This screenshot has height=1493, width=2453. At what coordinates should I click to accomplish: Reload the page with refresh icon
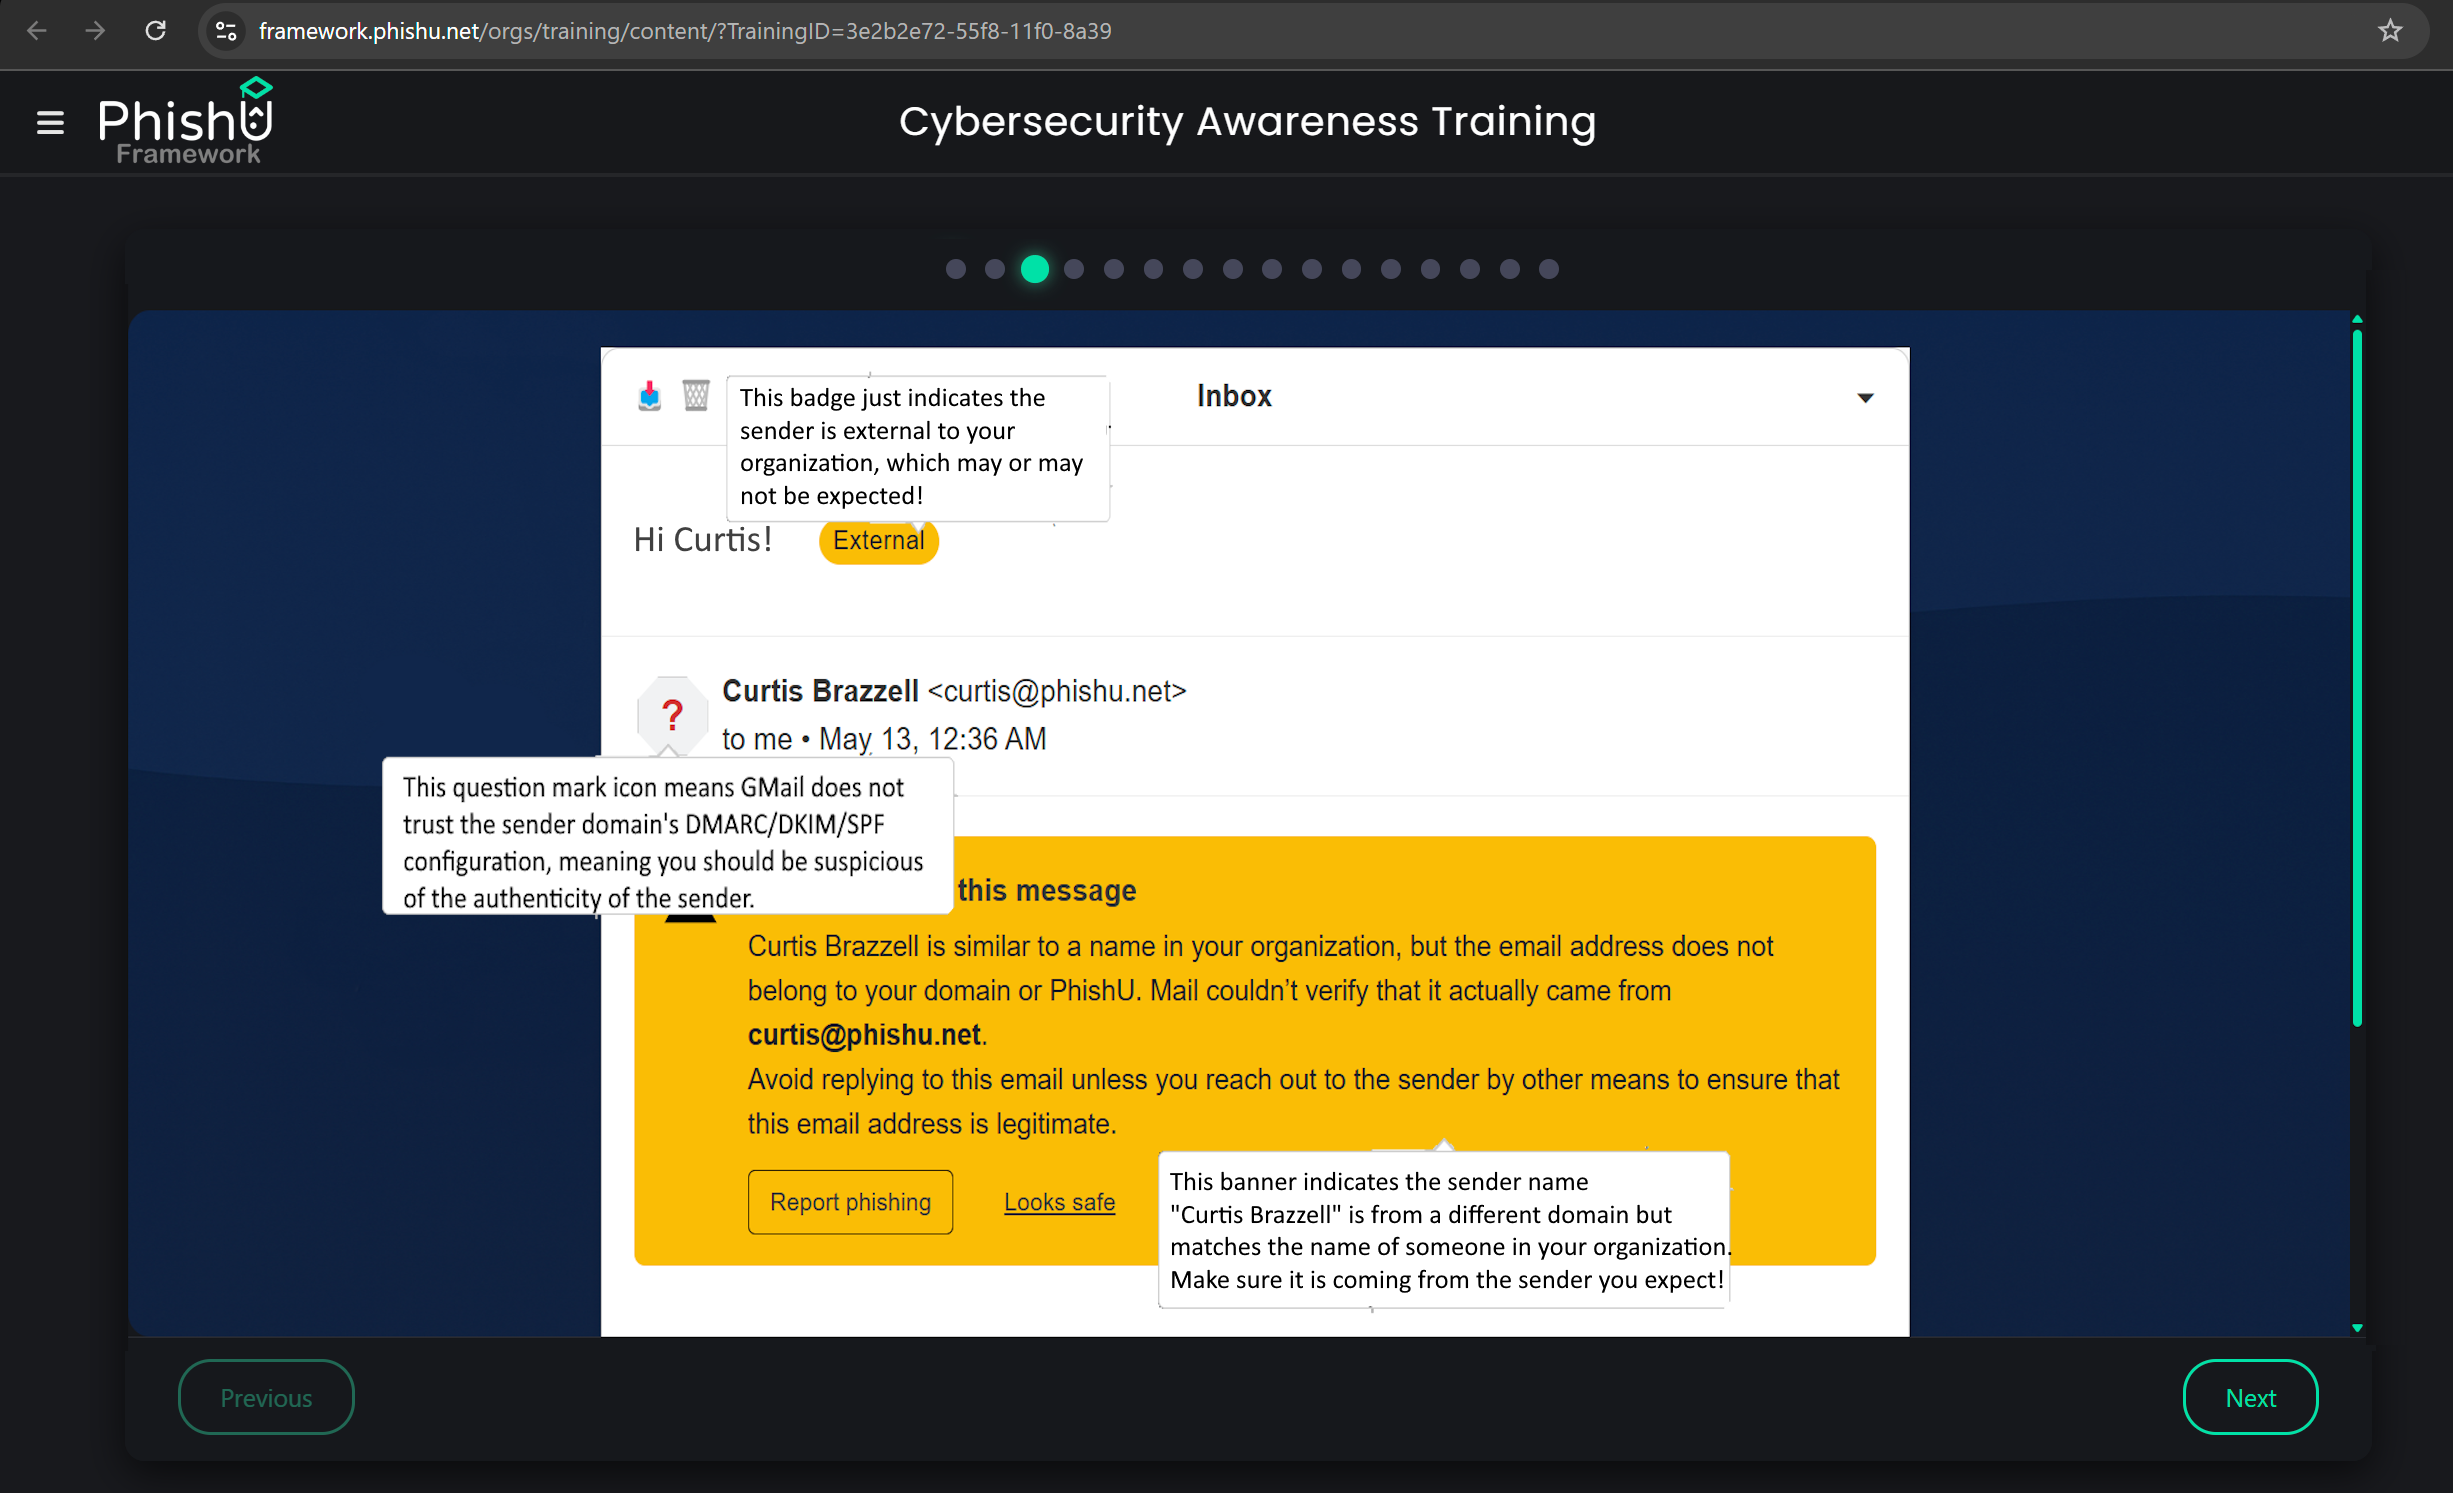coord(155,31)
